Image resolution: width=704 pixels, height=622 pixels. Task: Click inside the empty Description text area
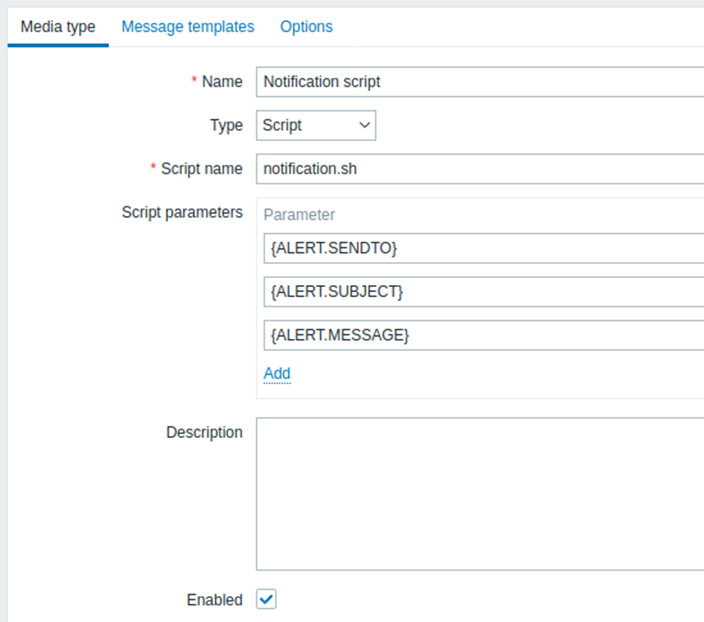pyautogui.click(x=480, y=494)
